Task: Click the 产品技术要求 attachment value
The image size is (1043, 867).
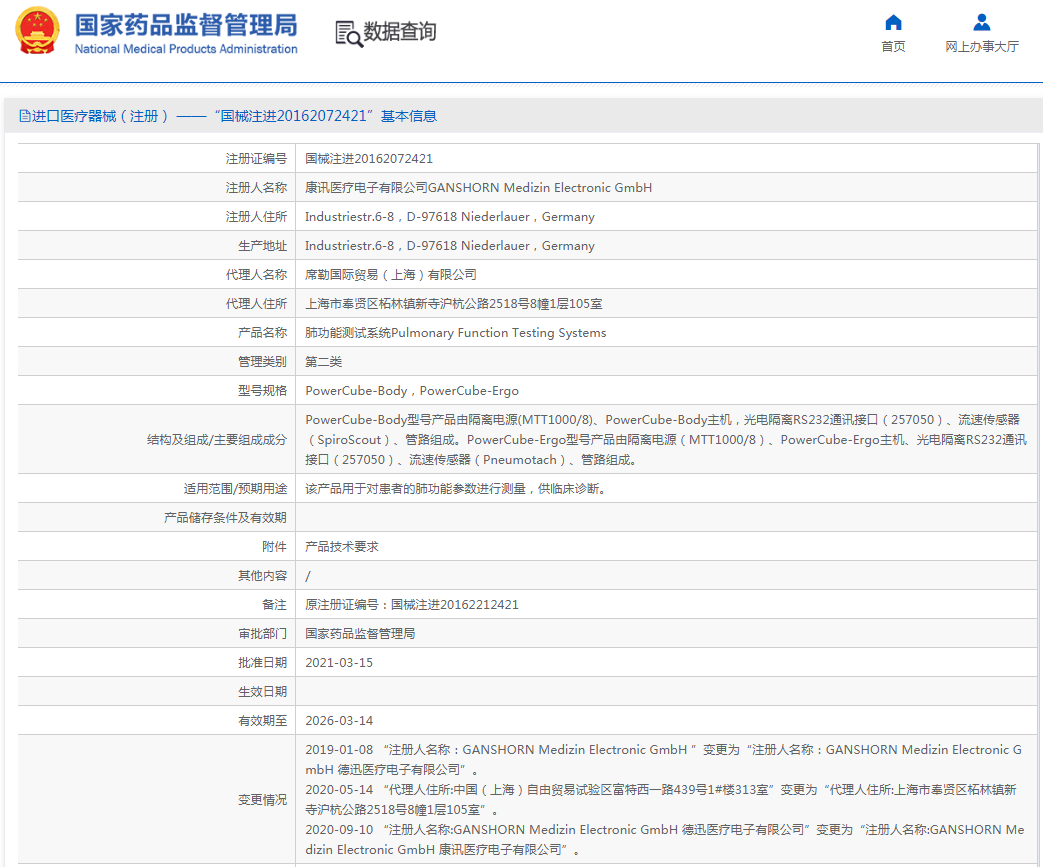Action: 342,547
